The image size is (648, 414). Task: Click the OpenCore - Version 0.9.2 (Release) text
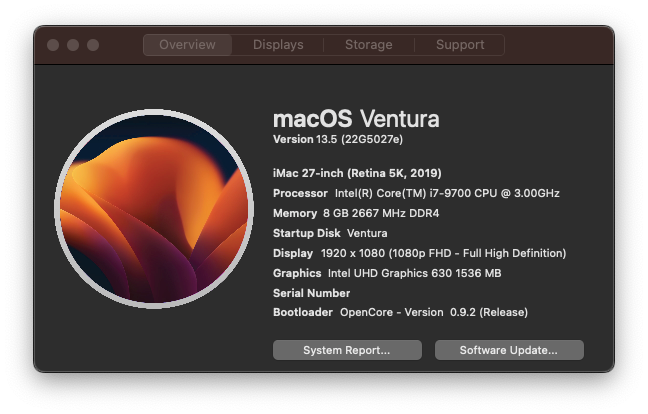434,312
